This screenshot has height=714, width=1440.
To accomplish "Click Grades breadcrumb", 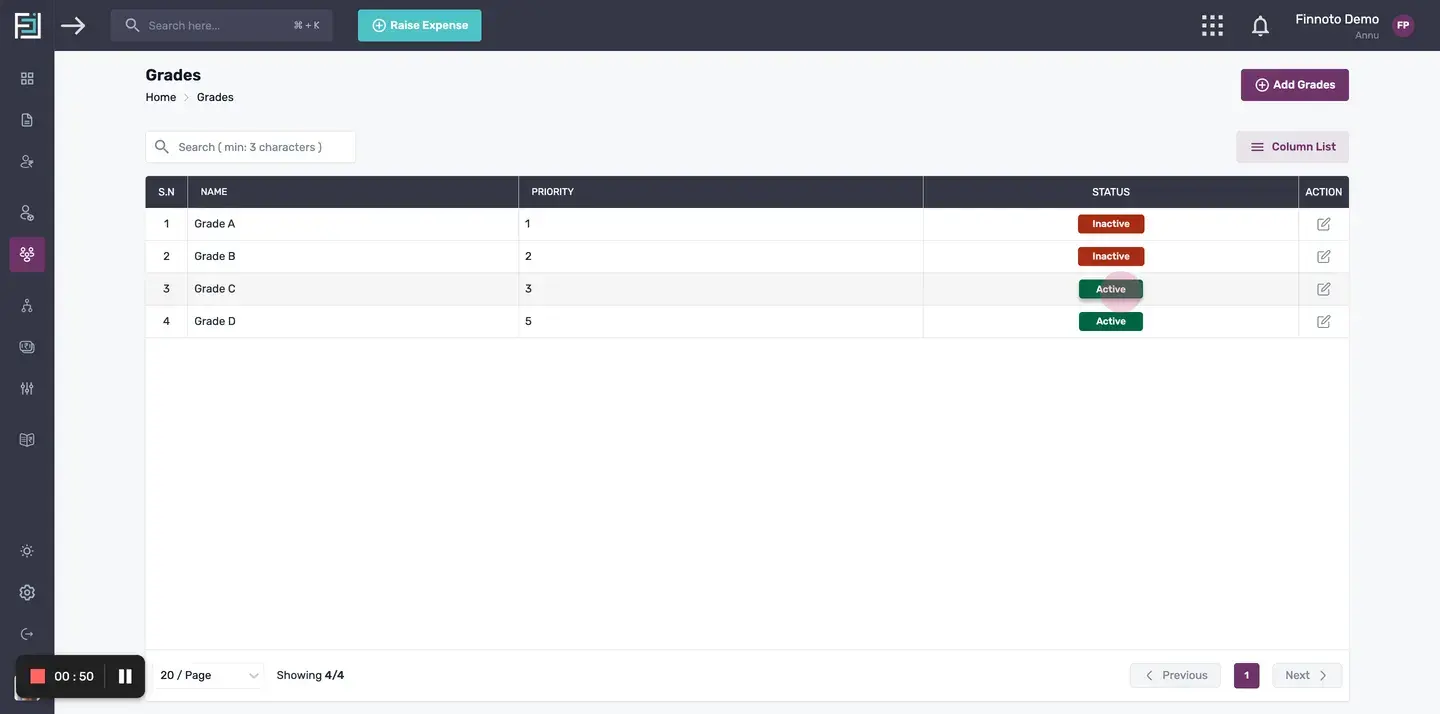I will click(215, 97).
